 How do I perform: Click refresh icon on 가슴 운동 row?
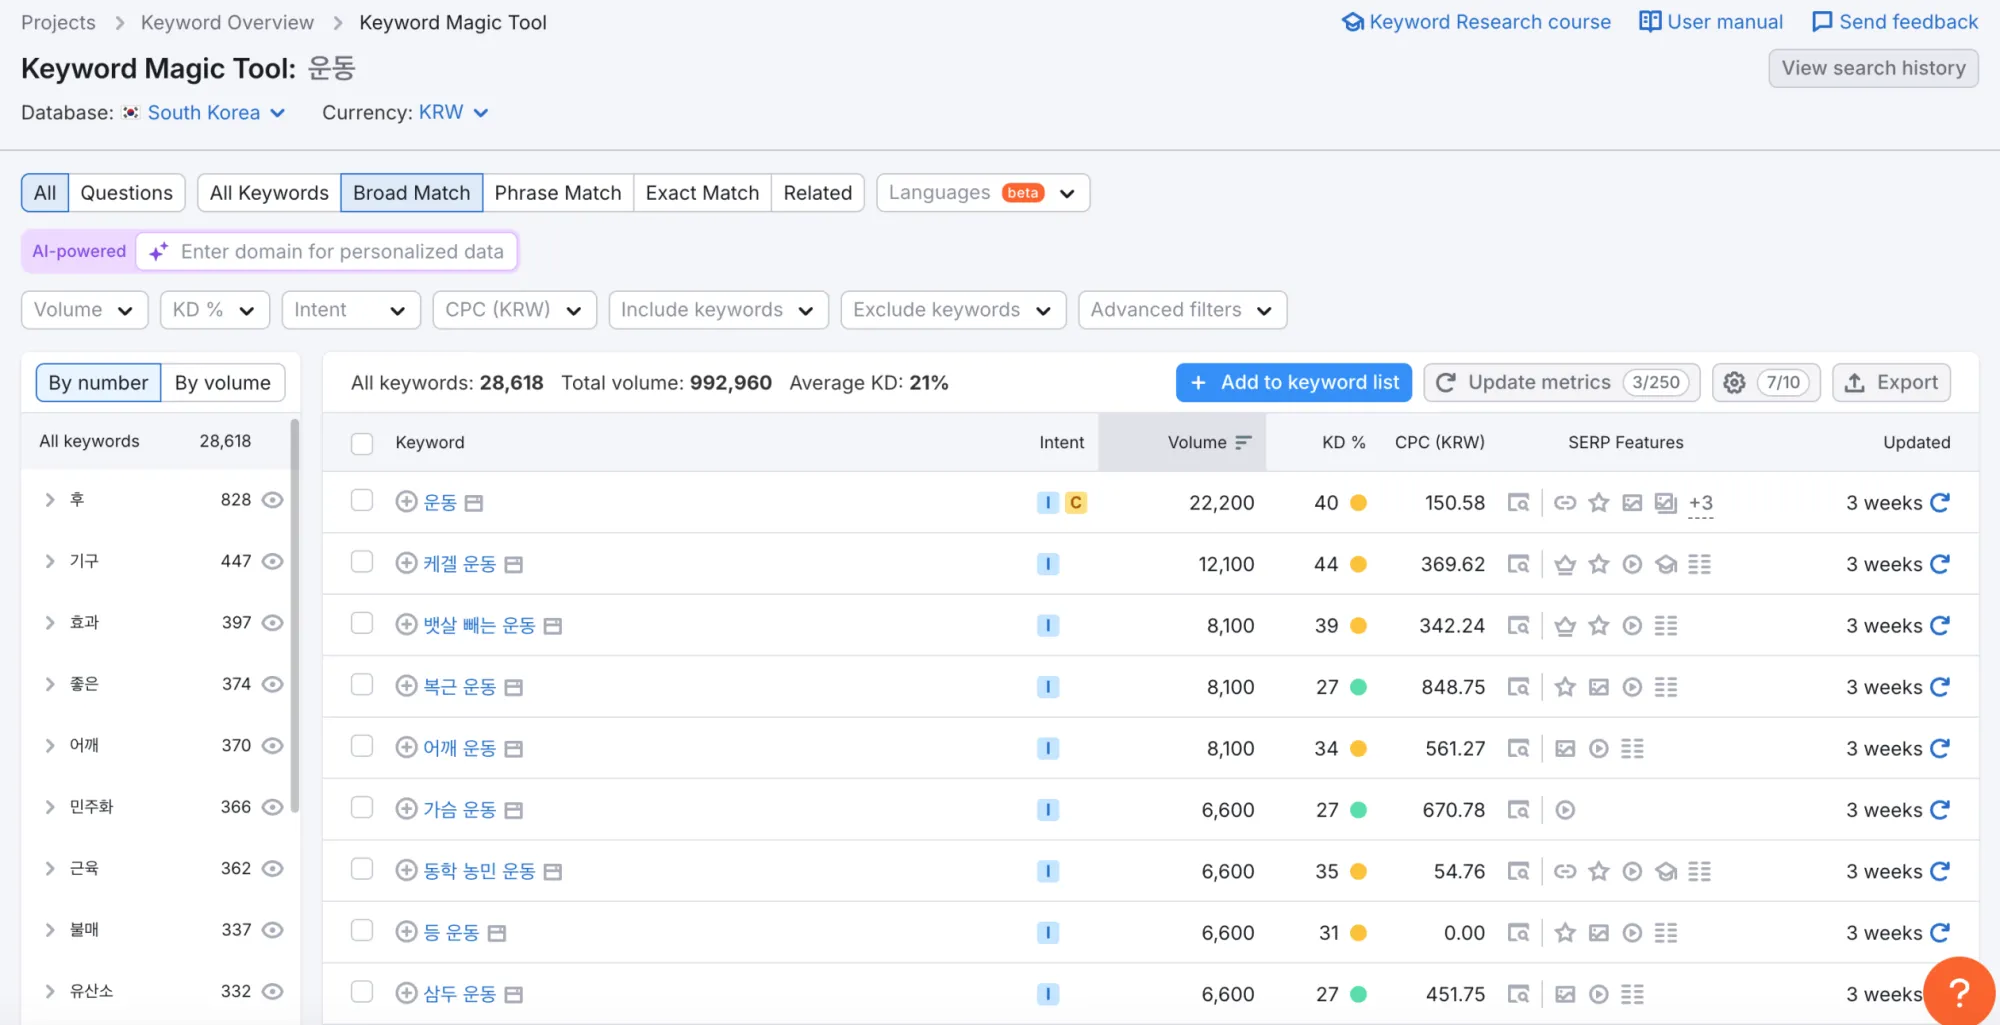point(1940,810)
